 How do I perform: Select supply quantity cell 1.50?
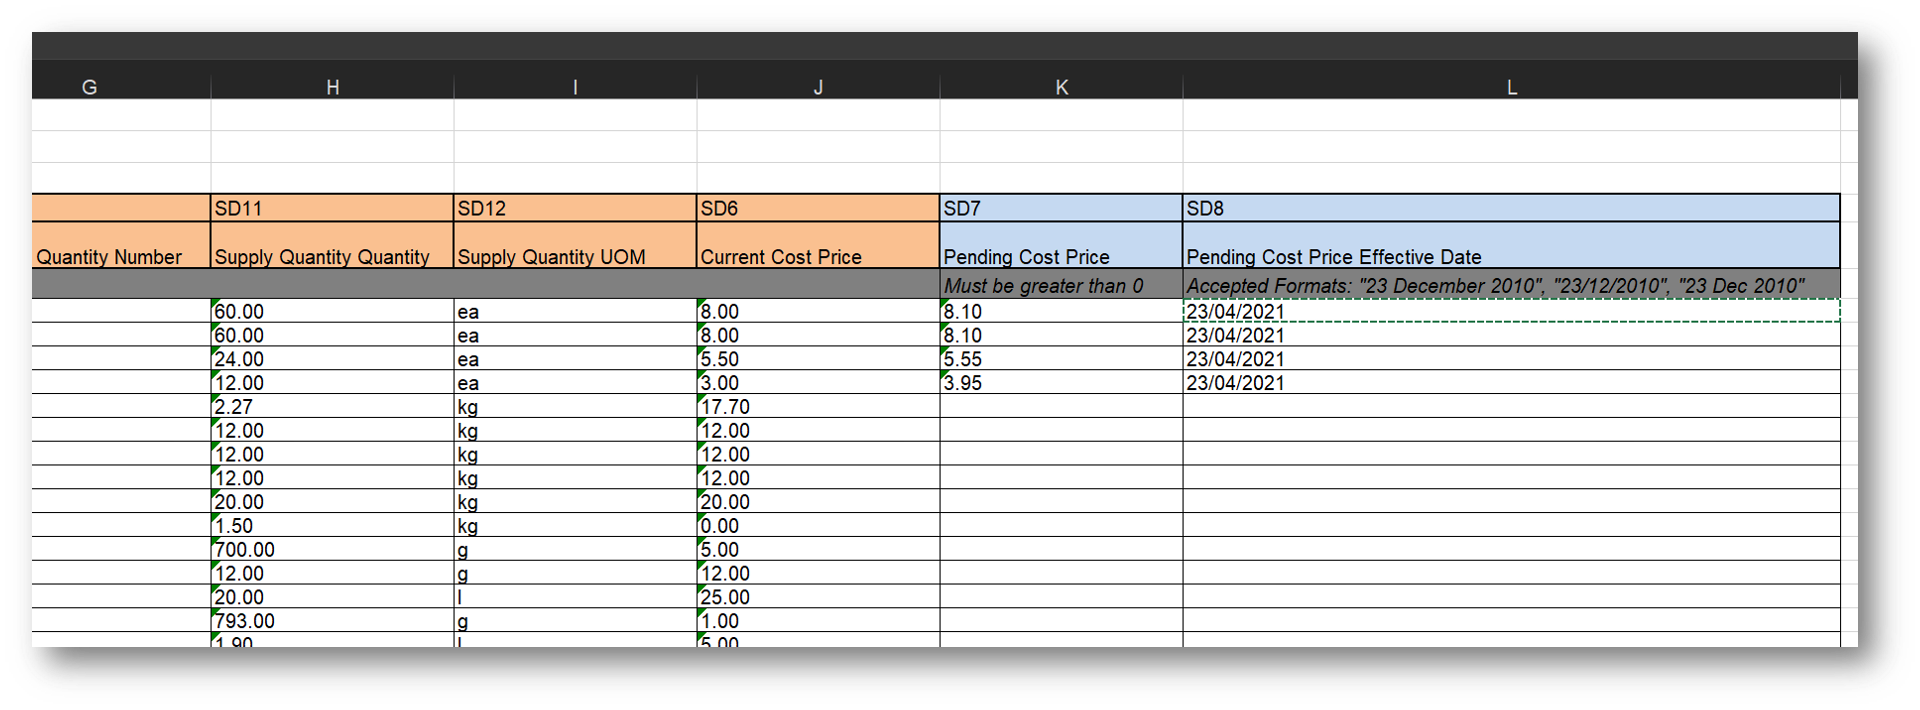[332, 526]
